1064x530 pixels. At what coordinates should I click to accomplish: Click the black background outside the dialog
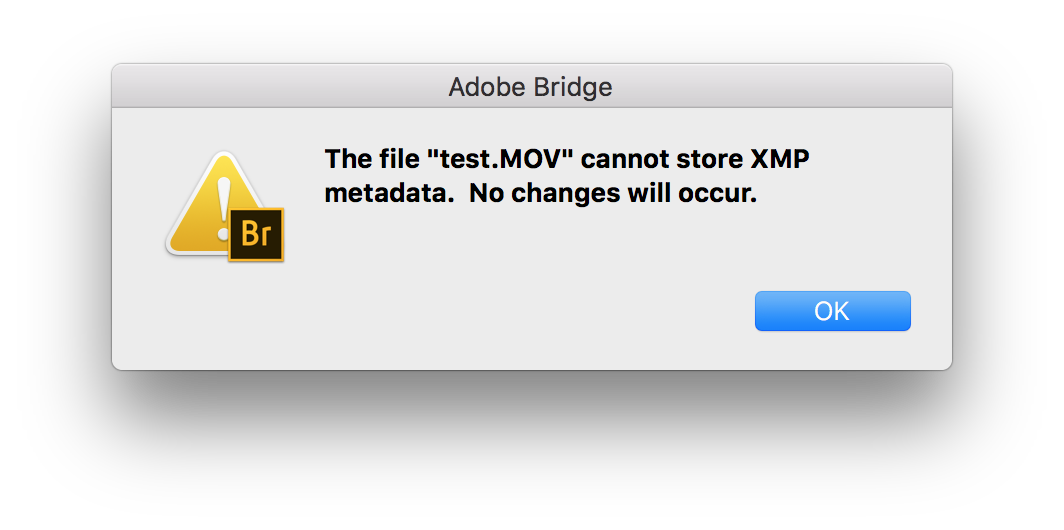[530, 450]
